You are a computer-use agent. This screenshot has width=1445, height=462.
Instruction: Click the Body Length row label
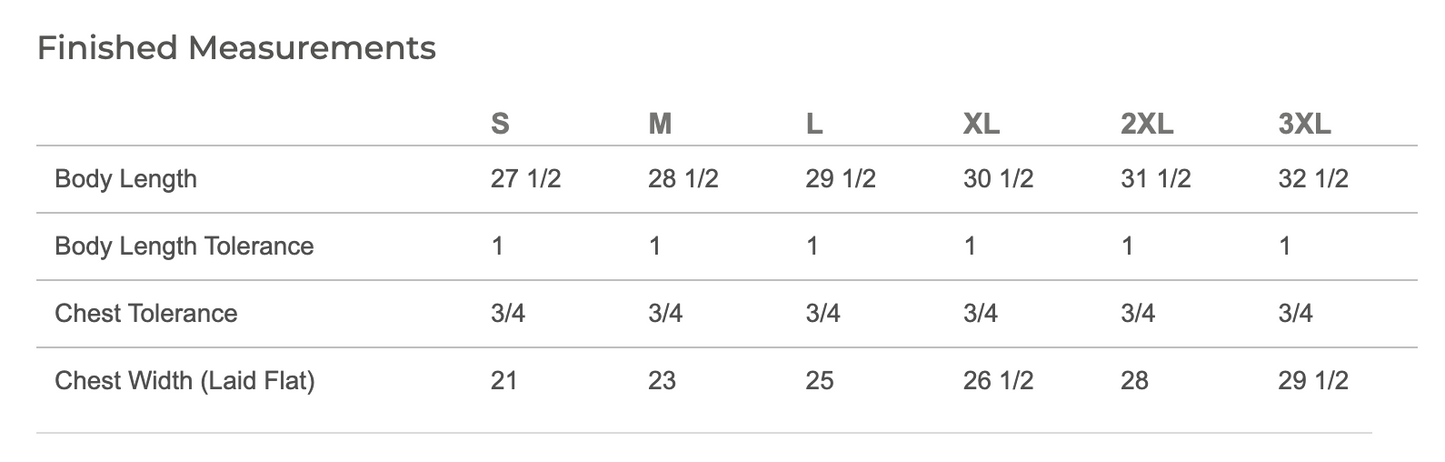[126, 180]
